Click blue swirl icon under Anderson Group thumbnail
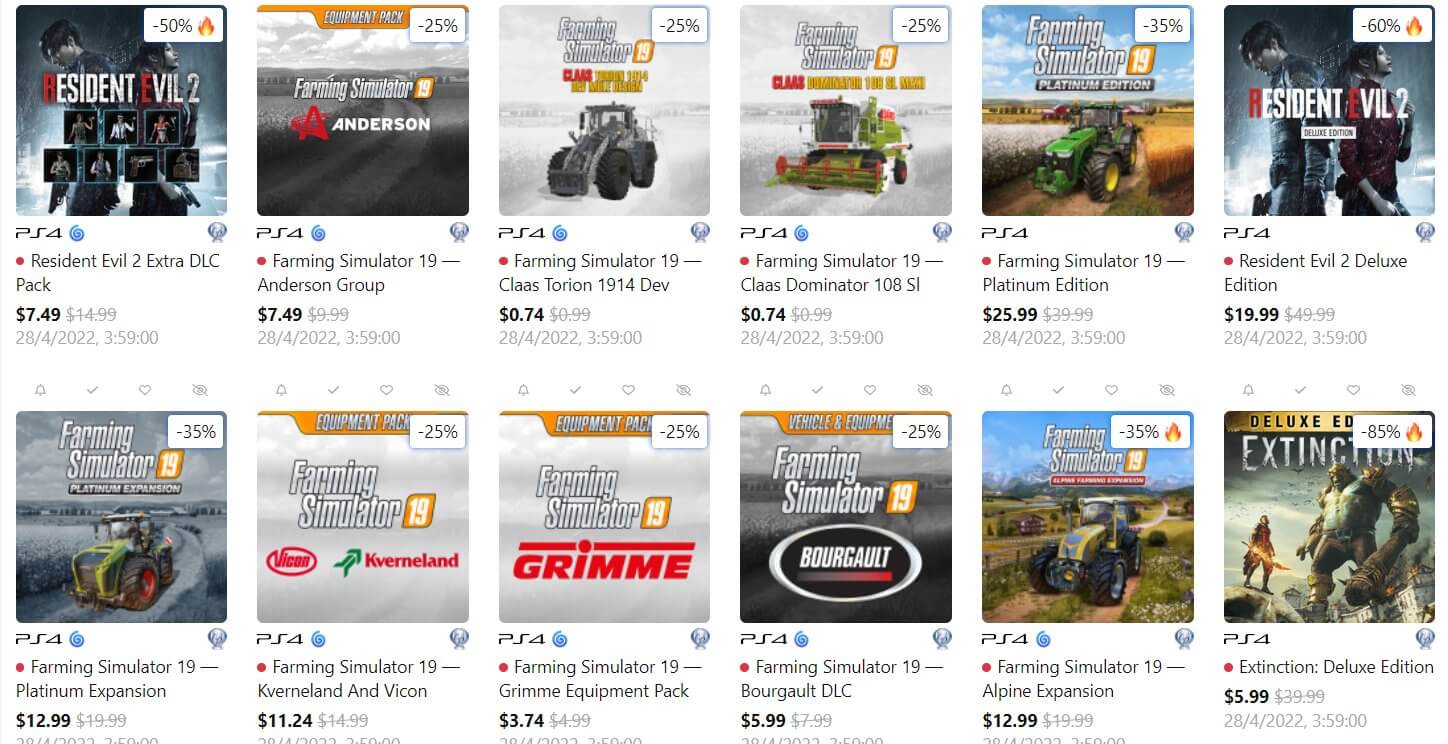Viewport: 1448px width, 744px height. (318, 233)
